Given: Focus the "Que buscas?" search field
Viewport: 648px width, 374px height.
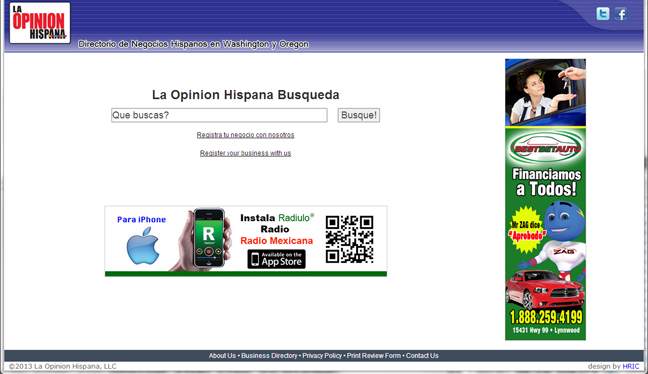Looking at the screenshot, I should point(219,115).
